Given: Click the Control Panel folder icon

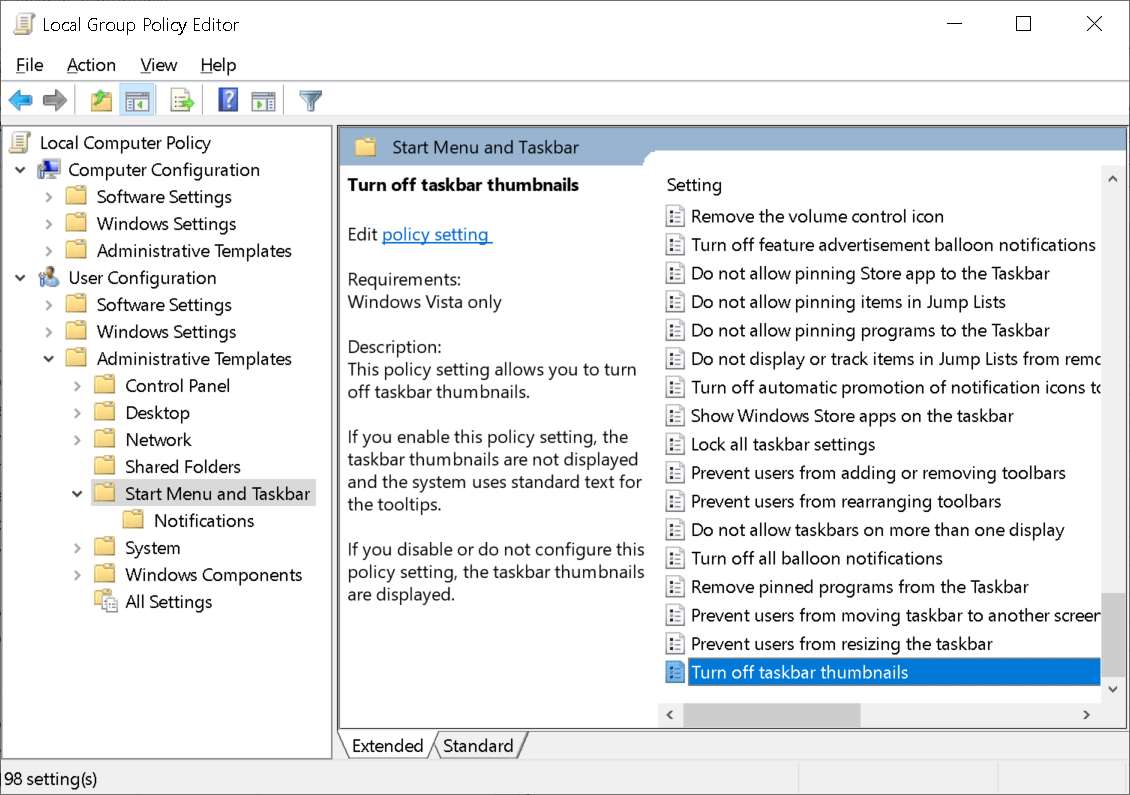Looking at the screenshot, I should point(105,385).
